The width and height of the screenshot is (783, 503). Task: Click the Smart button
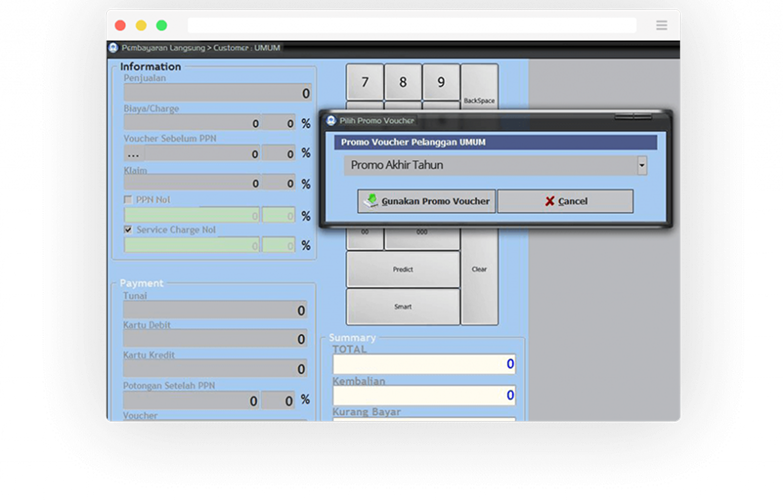[403, 307]
